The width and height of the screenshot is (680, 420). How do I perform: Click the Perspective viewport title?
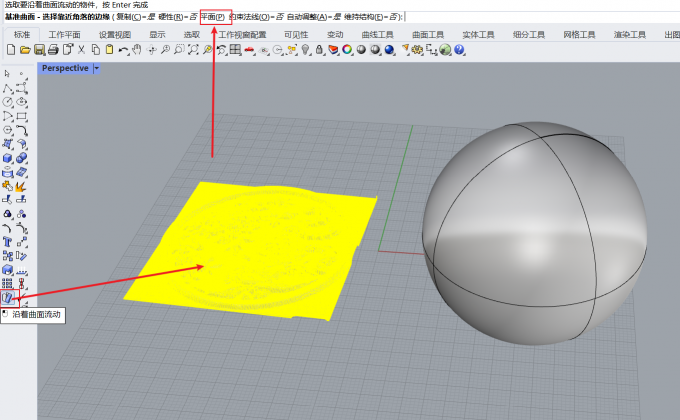pyautogui.click(x=65, y=68)
